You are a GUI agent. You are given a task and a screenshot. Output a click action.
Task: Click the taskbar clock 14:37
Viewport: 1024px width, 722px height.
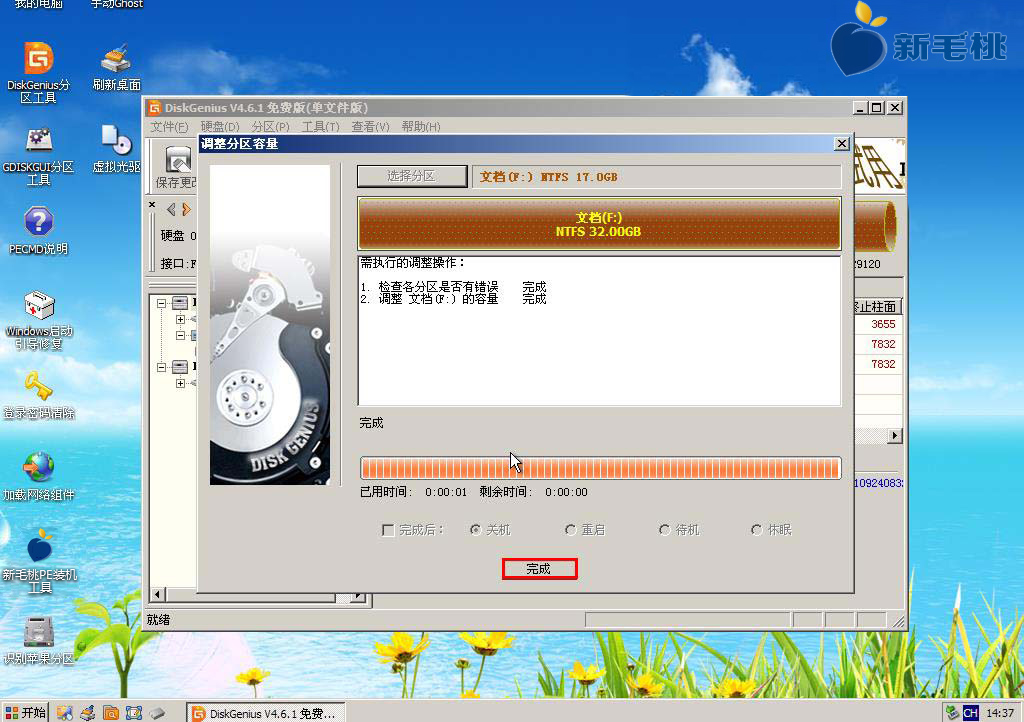click(x=999, y=713)
